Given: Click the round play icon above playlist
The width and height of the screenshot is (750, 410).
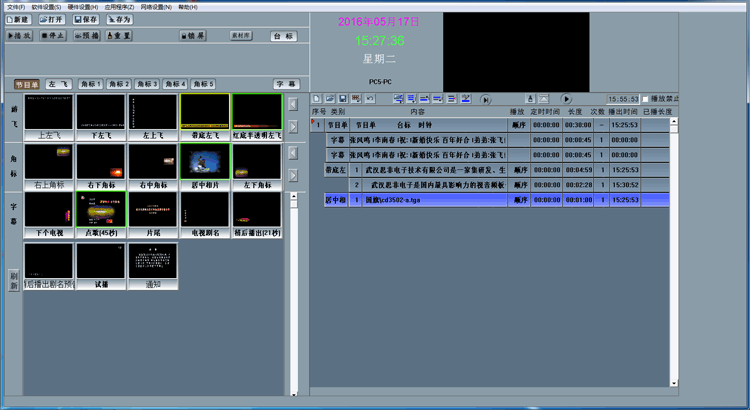Looking at the screenshot, I should pyautogui.click(x=566, y=99).
